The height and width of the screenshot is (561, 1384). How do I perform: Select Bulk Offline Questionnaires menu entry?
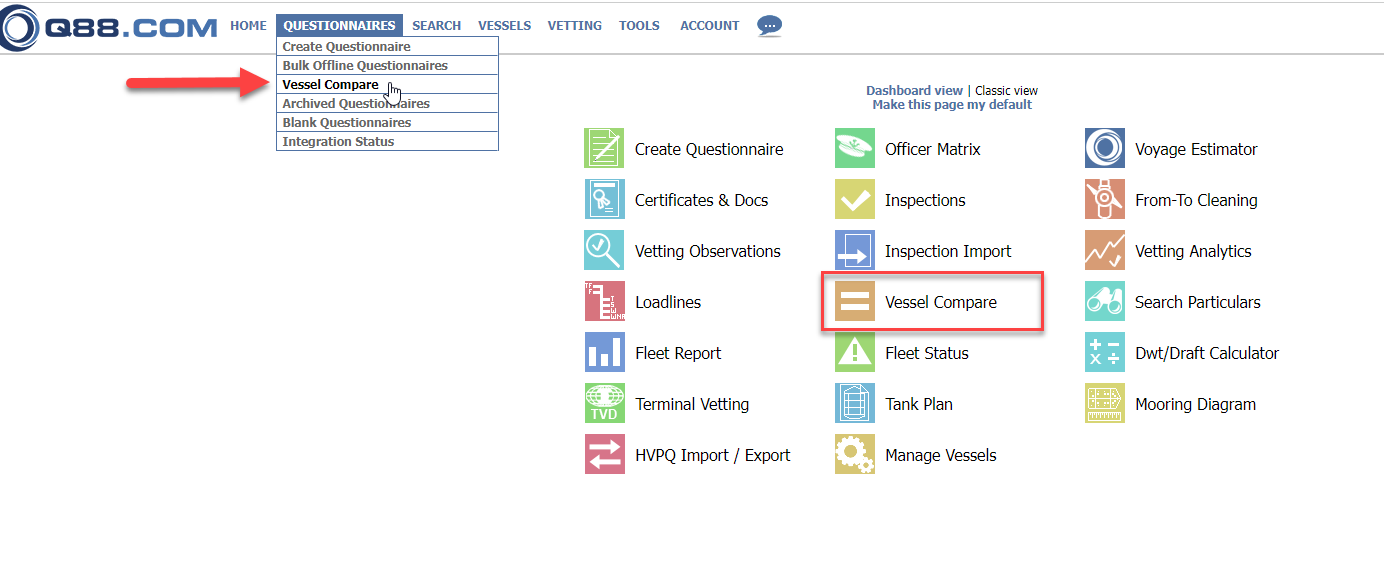tap(387, 65)
